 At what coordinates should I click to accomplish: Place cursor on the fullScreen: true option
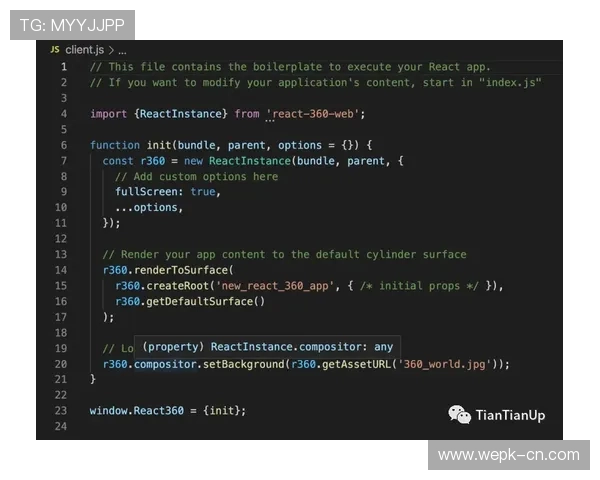[166, 192]
